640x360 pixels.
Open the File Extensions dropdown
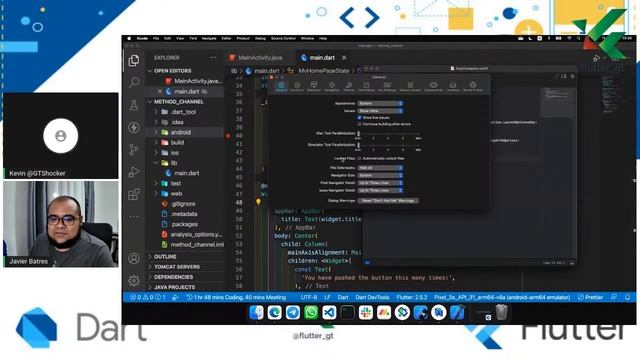pyautogui.click(x=380, y=168)
